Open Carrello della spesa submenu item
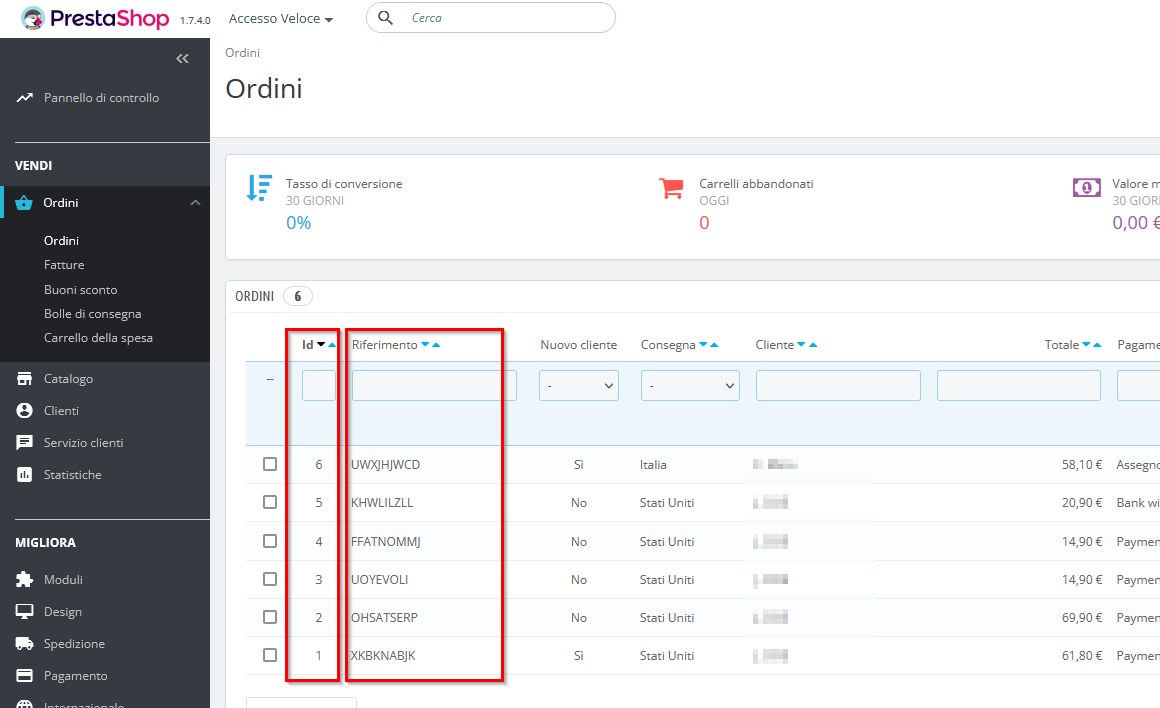Viewport: 1160px width, 708px height. [98, 337]
